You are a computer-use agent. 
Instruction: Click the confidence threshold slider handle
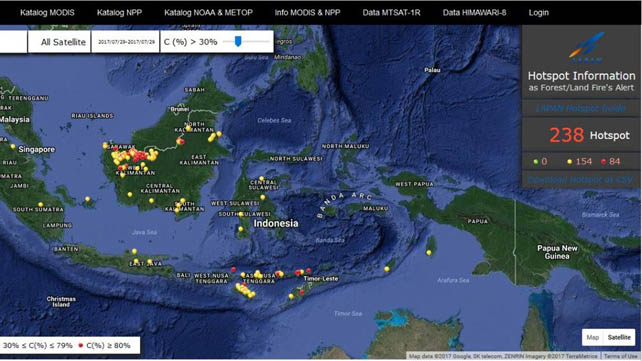[x=238, y=41]
